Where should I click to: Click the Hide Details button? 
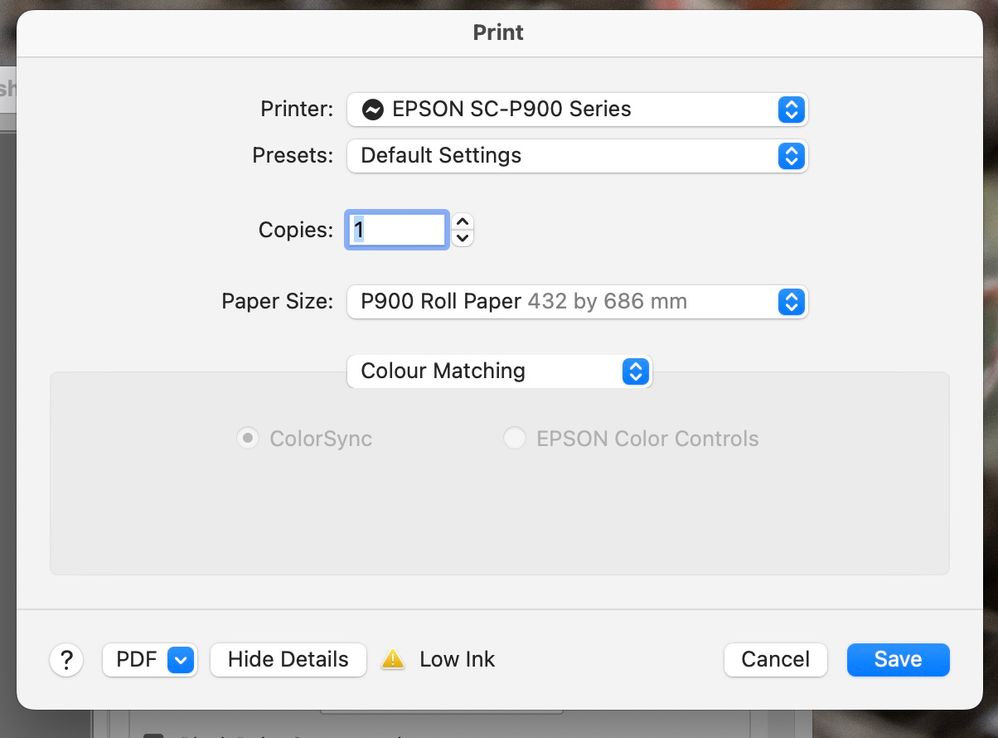pyautogui.click(x=288, y=660)
